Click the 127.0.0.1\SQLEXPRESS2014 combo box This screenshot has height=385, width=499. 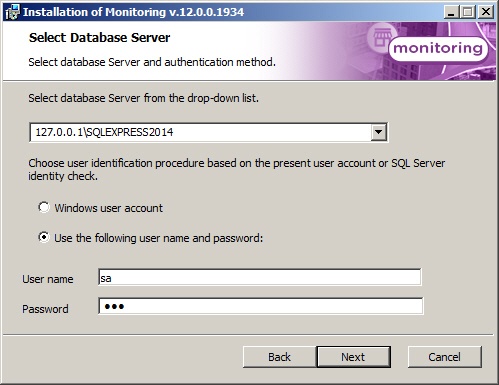click(x=208, y=132)
